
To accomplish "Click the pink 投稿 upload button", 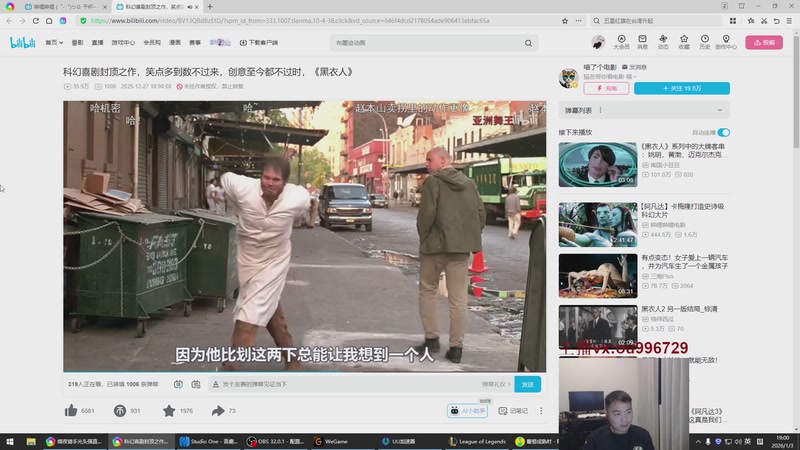I will (x=764, y=42).
